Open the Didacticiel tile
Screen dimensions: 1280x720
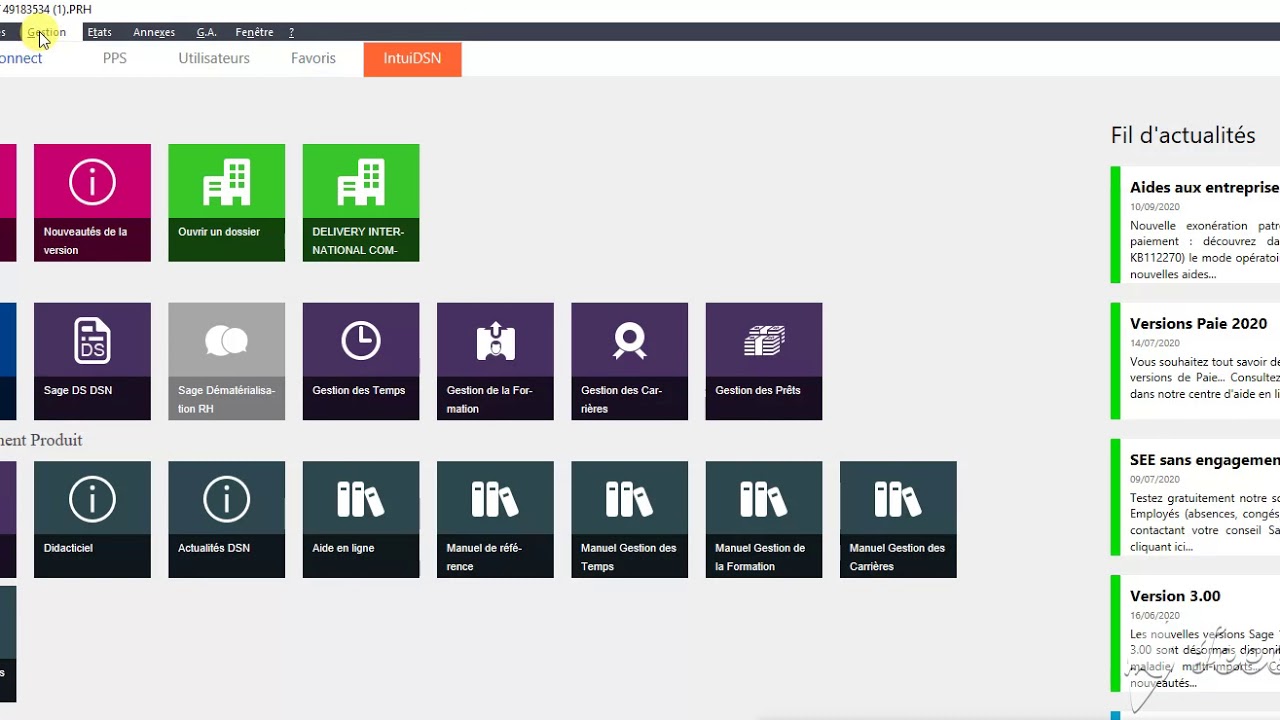tap(92, 519)
